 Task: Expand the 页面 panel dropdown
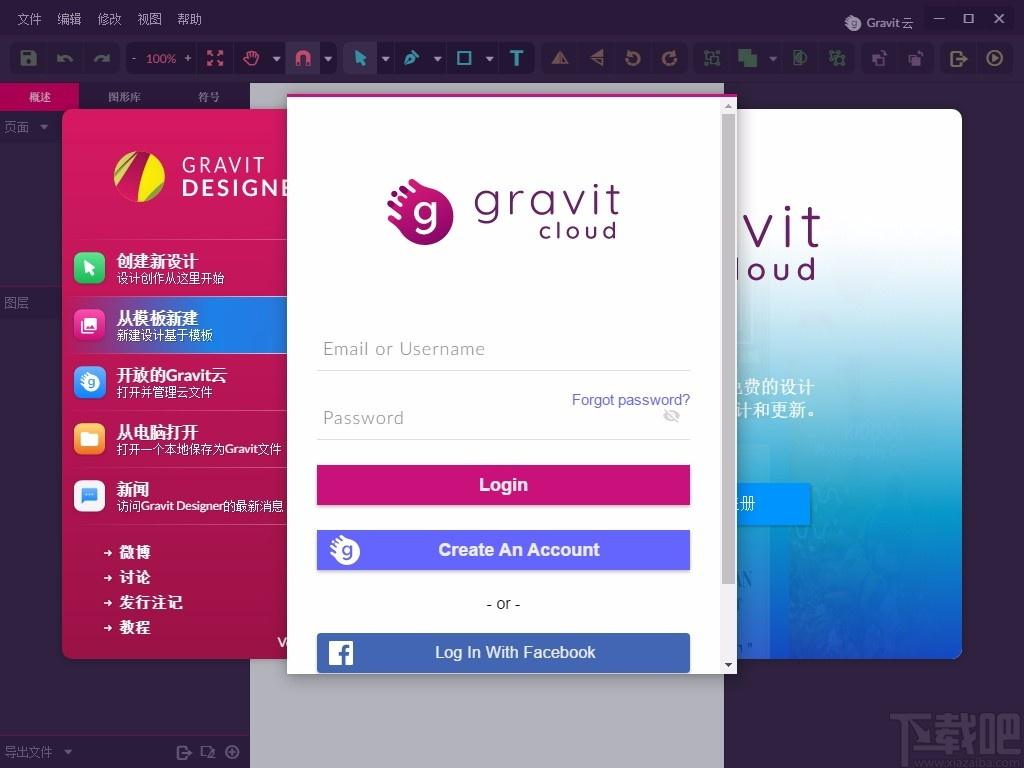click(44, 127)
